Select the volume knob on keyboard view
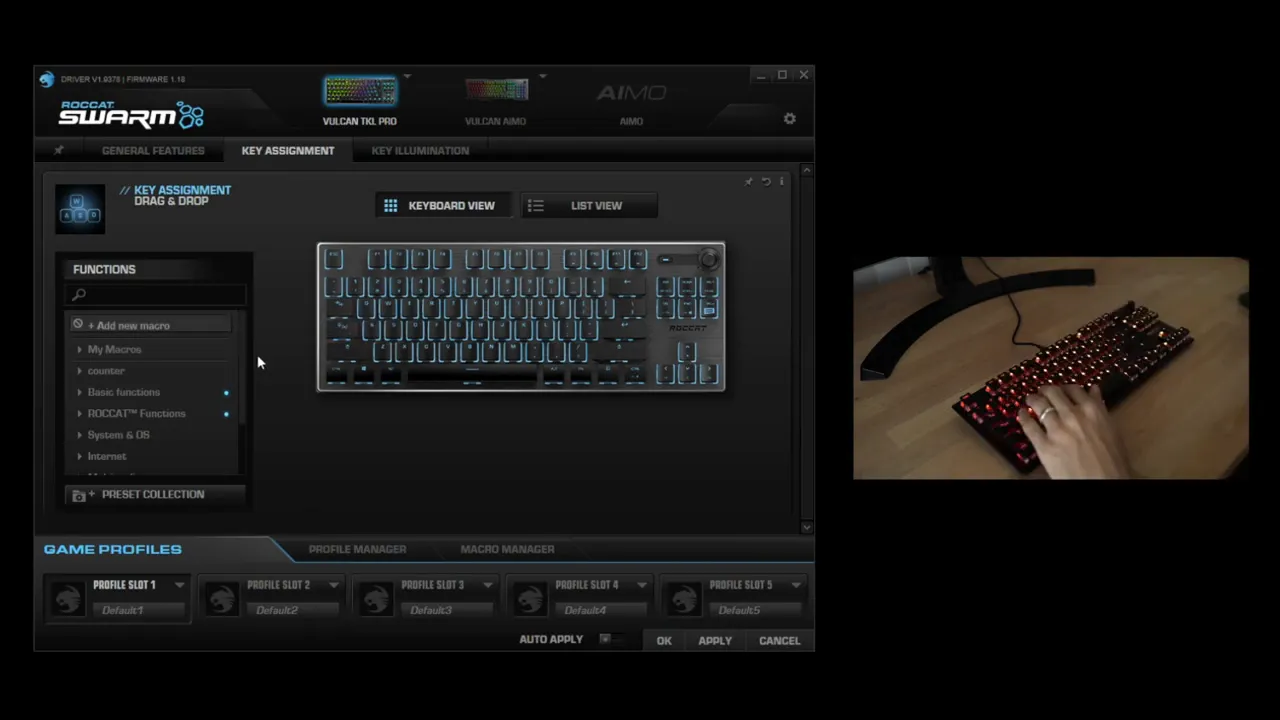This screenshot has width=1280, height=720. pyautogui.click(x=708, y=259)
